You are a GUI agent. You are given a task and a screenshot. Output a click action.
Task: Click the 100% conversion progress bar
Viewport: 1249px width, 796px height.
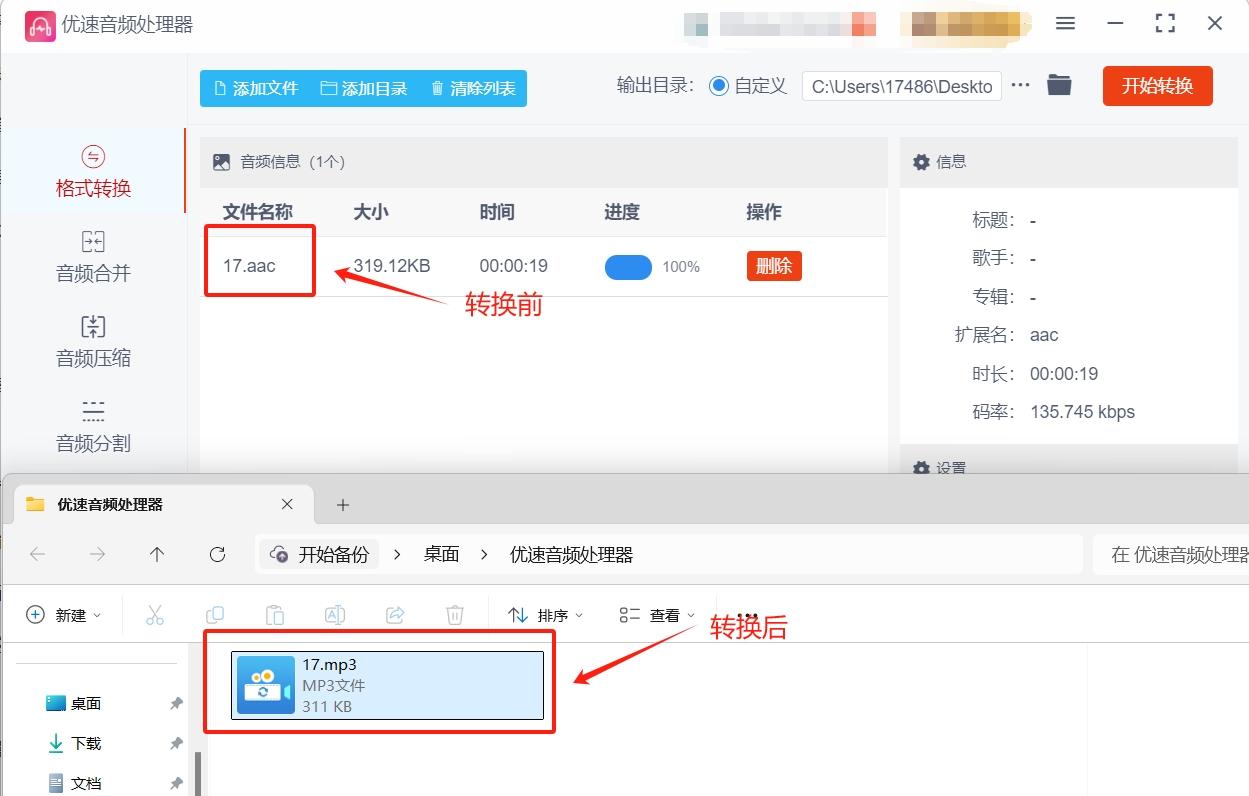[x=628, y=267]
